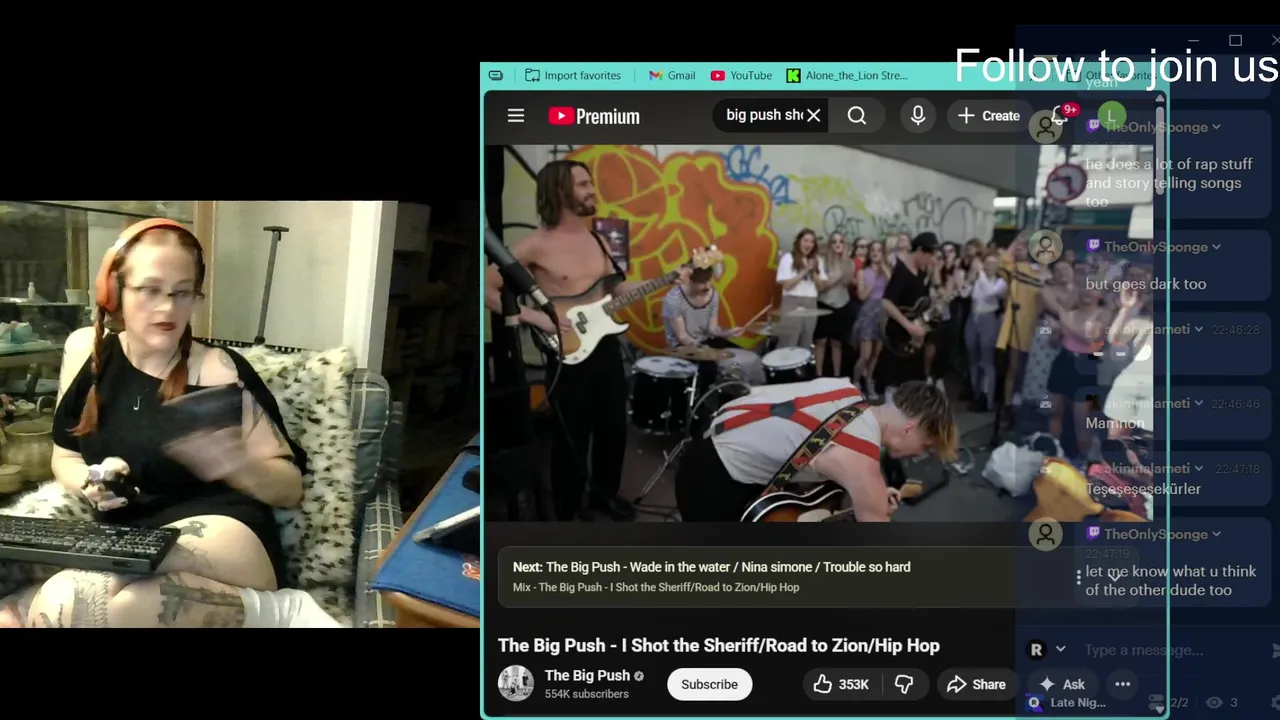Open options kebab on the Next video card

pos(1078,577)
